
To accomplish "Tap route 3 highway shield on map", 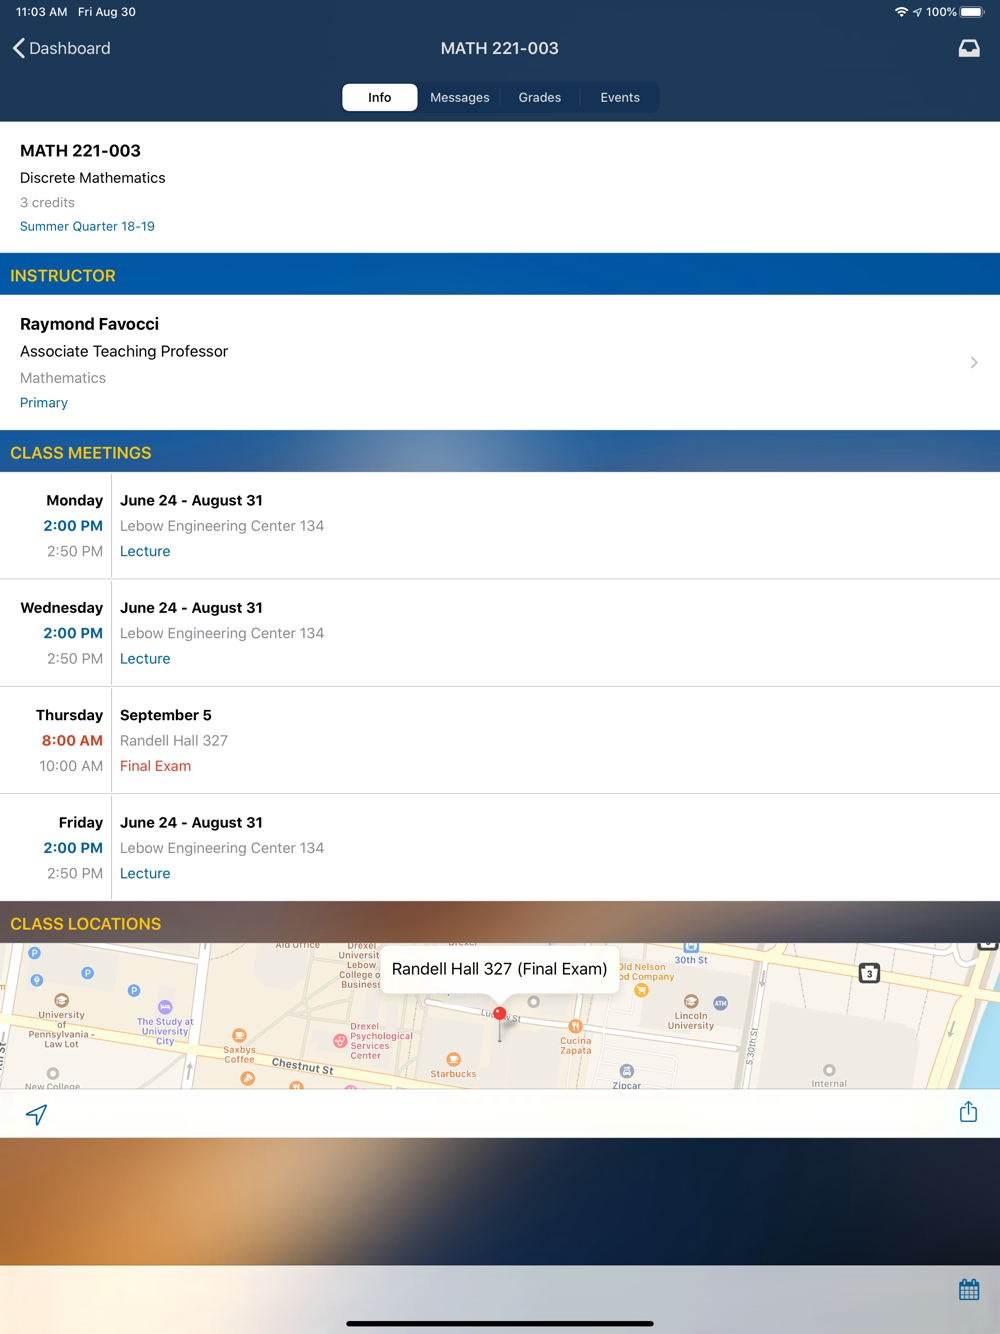I will [x=869, y=973].
